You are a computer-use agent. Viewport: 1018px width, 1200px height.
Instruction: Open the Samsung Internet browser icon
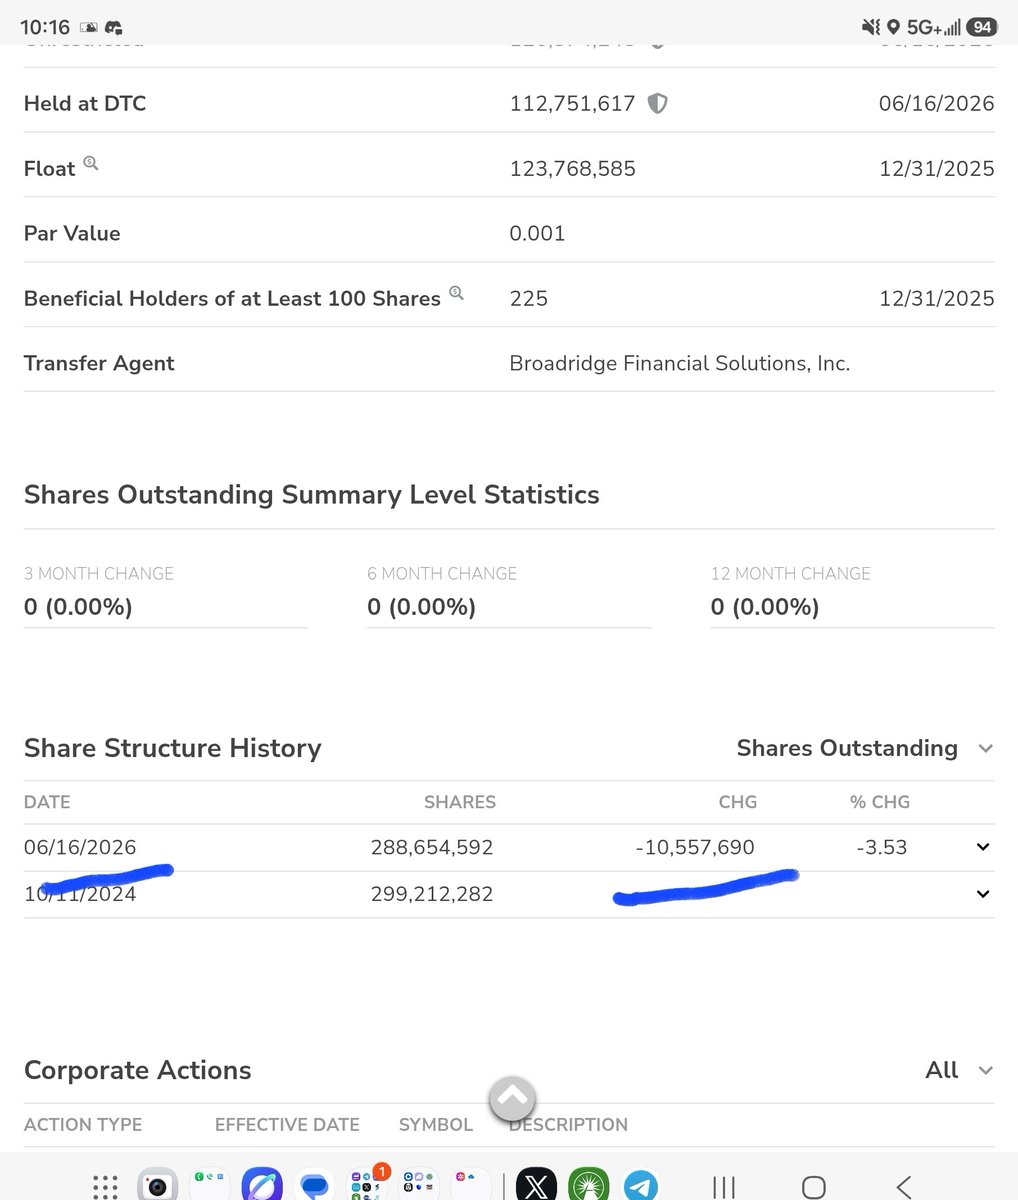tap(262, 1186)
